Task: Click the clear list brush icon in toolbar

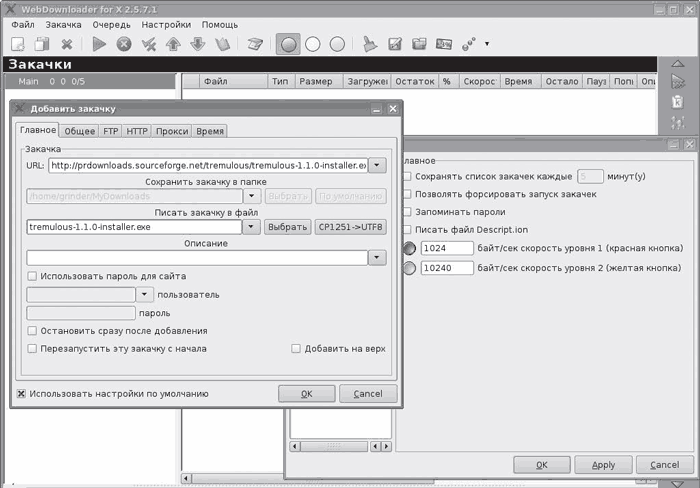Action: [x=369, y=44]
